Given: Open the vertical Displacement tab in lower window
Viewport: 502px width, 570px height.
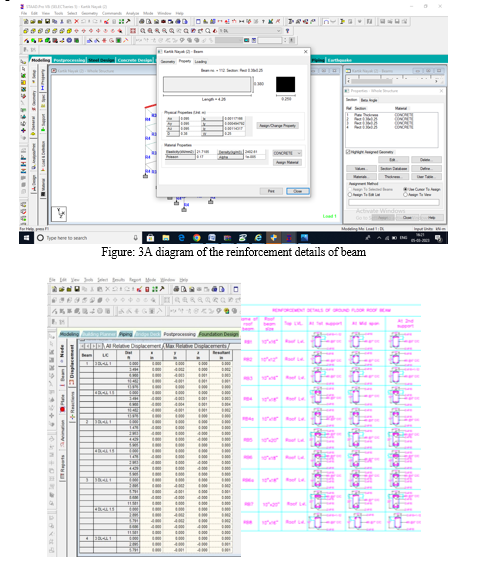Looking at the screenshot, I should (x=72, y=364).
